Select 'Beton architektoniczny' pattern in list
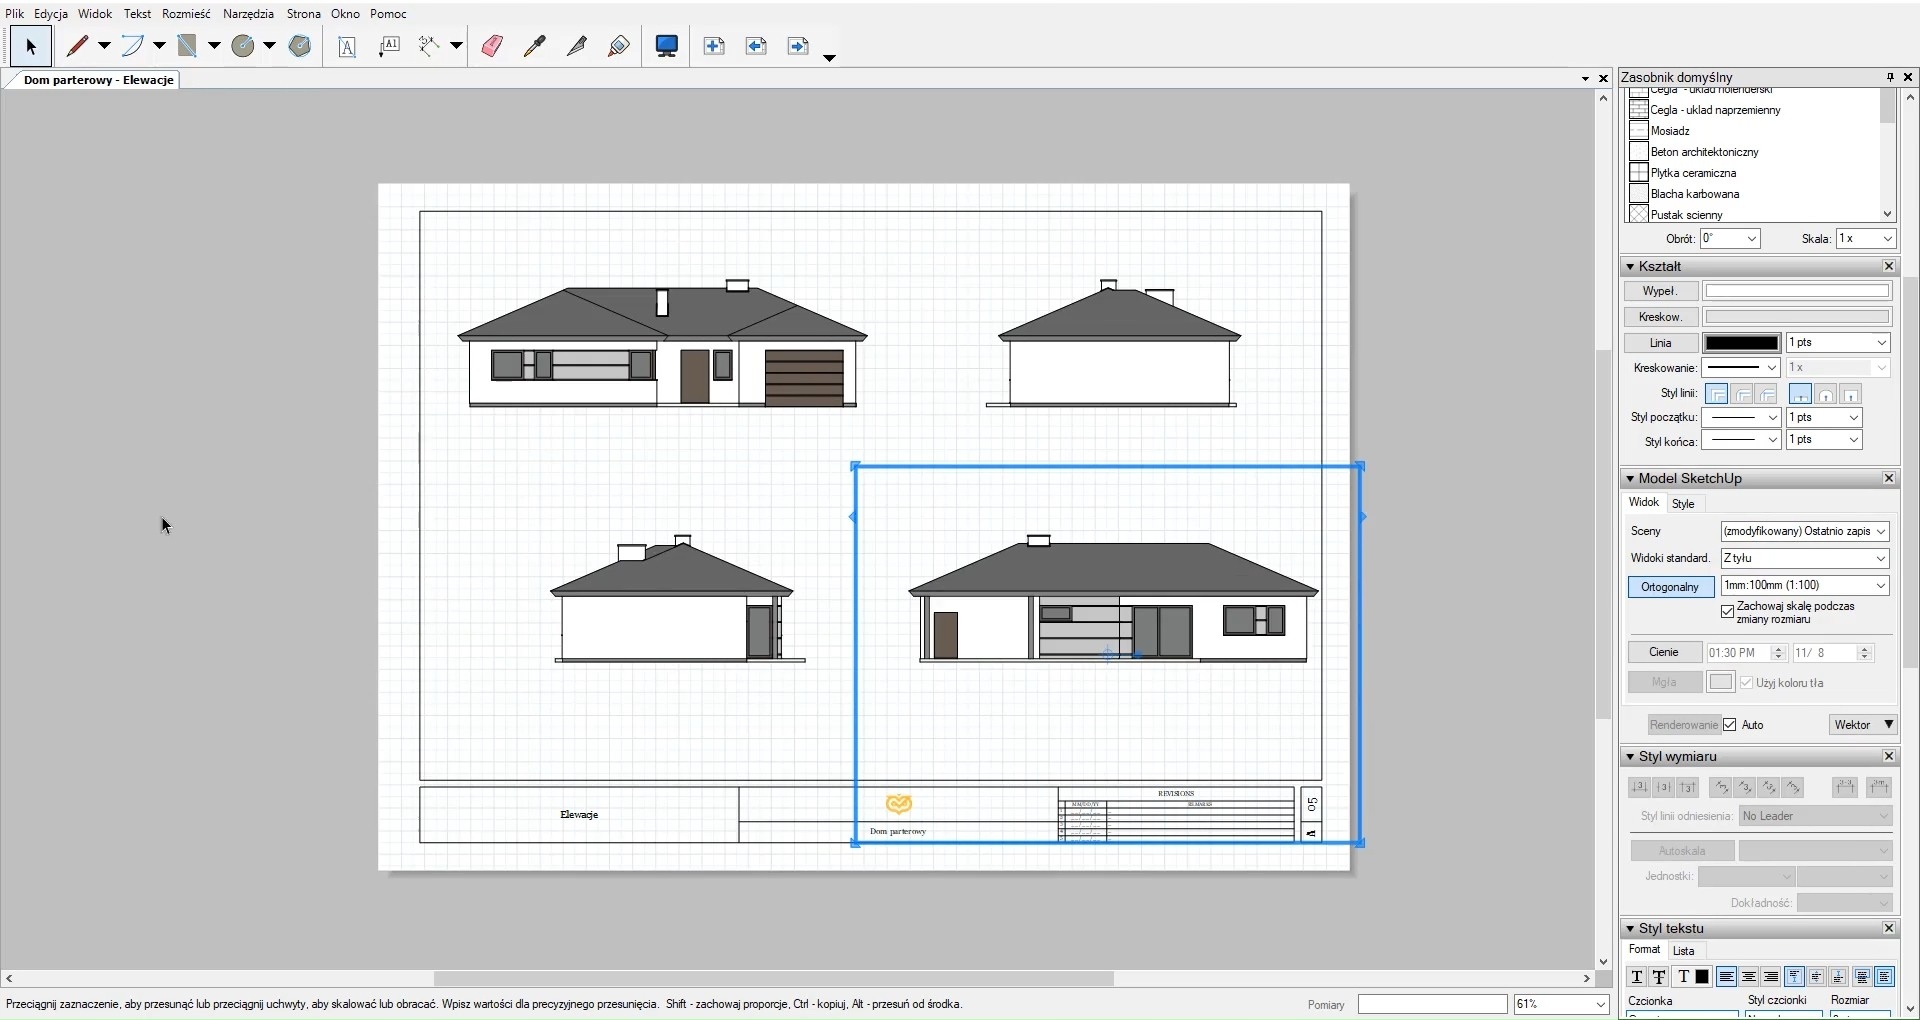The width and height of the screenshot is (1920, 1020). click(1704, 152)
